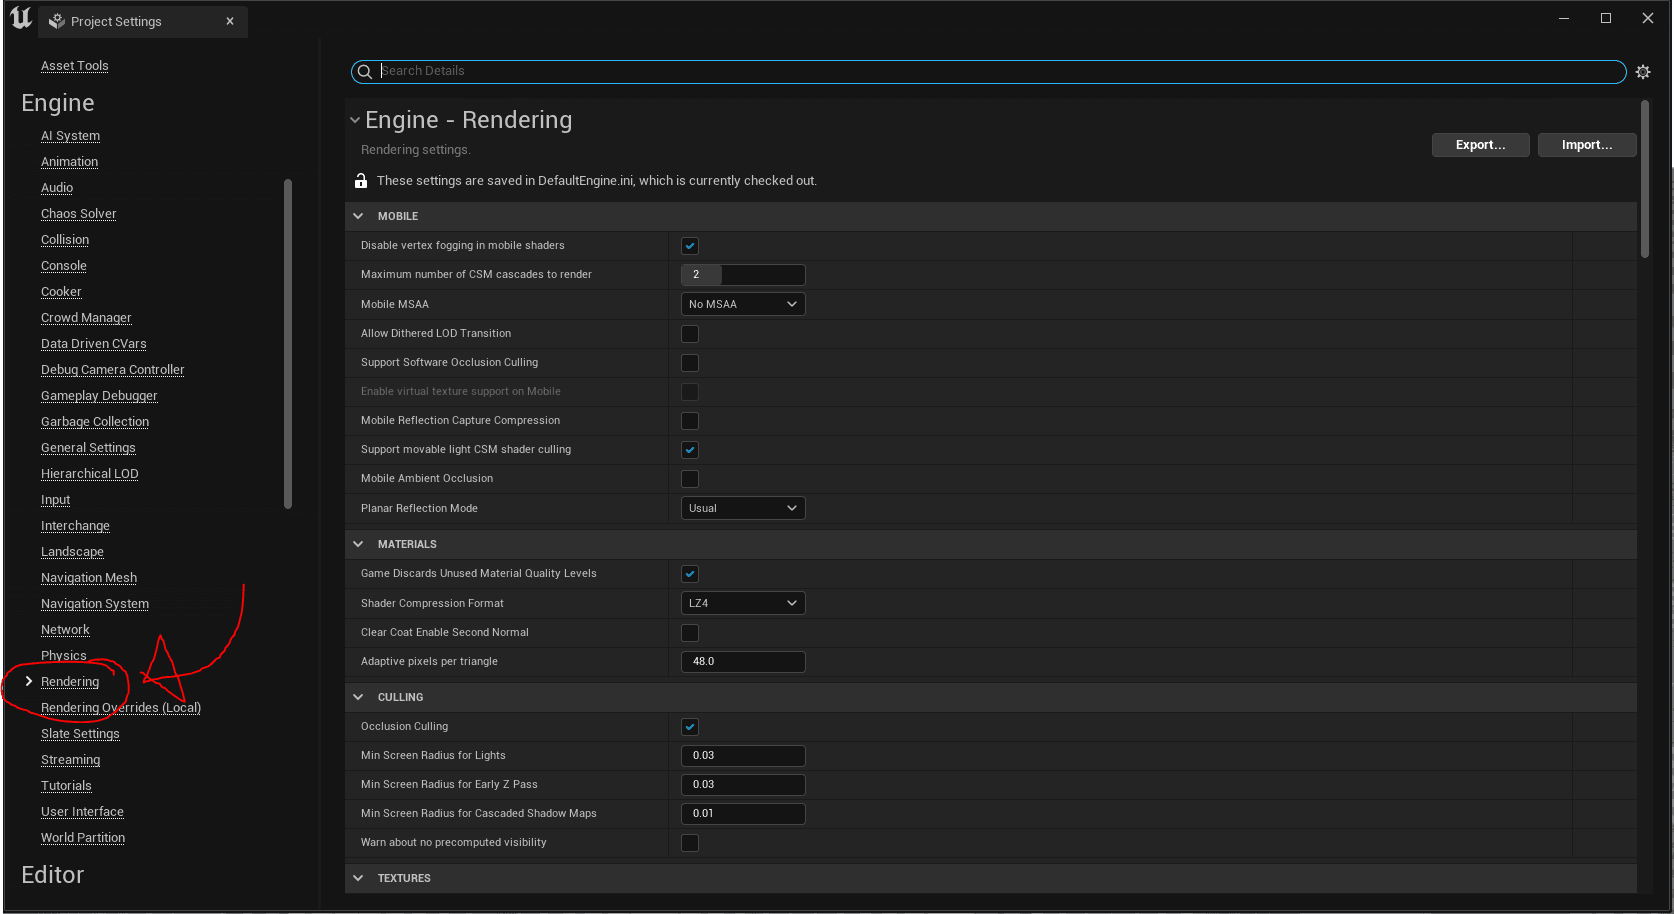The height and width of the screenshot is (914, 1674).
Task: Click the Import... button
Action: tap(1587, 145)
